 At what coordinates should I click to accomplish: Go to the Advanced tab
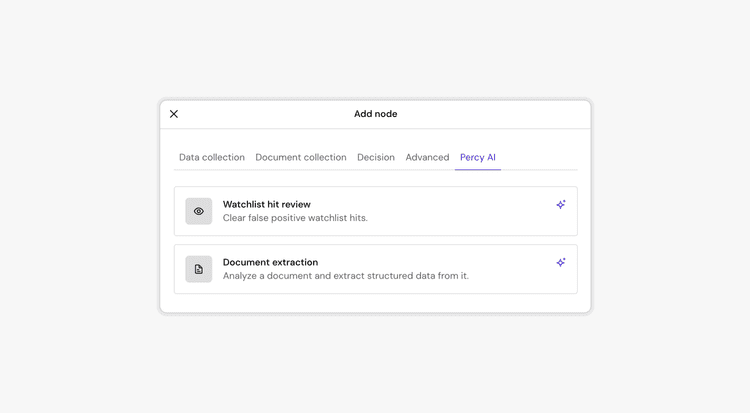point(427,157)
